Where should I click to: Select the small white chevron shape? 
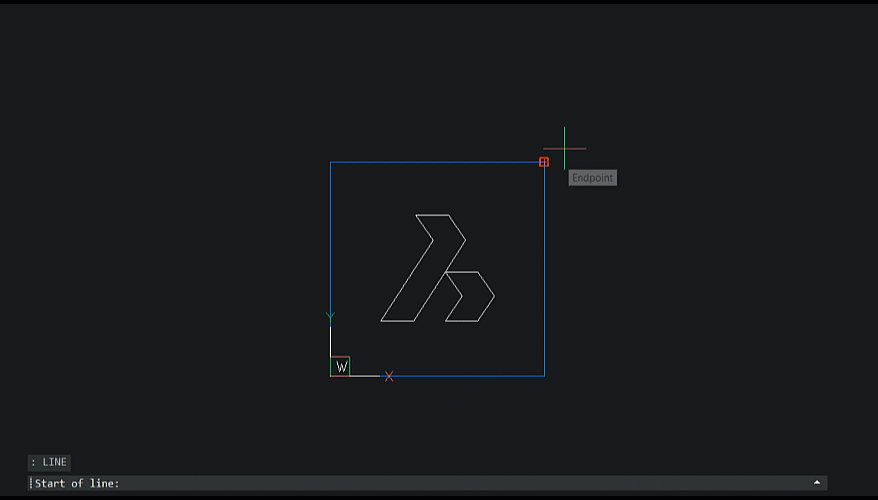(470, 296)
